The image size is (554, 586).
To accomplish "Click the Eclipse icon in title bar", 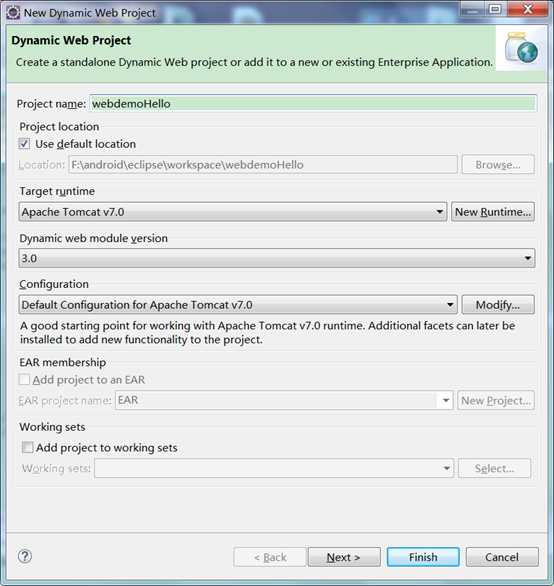I will [13, 12].
